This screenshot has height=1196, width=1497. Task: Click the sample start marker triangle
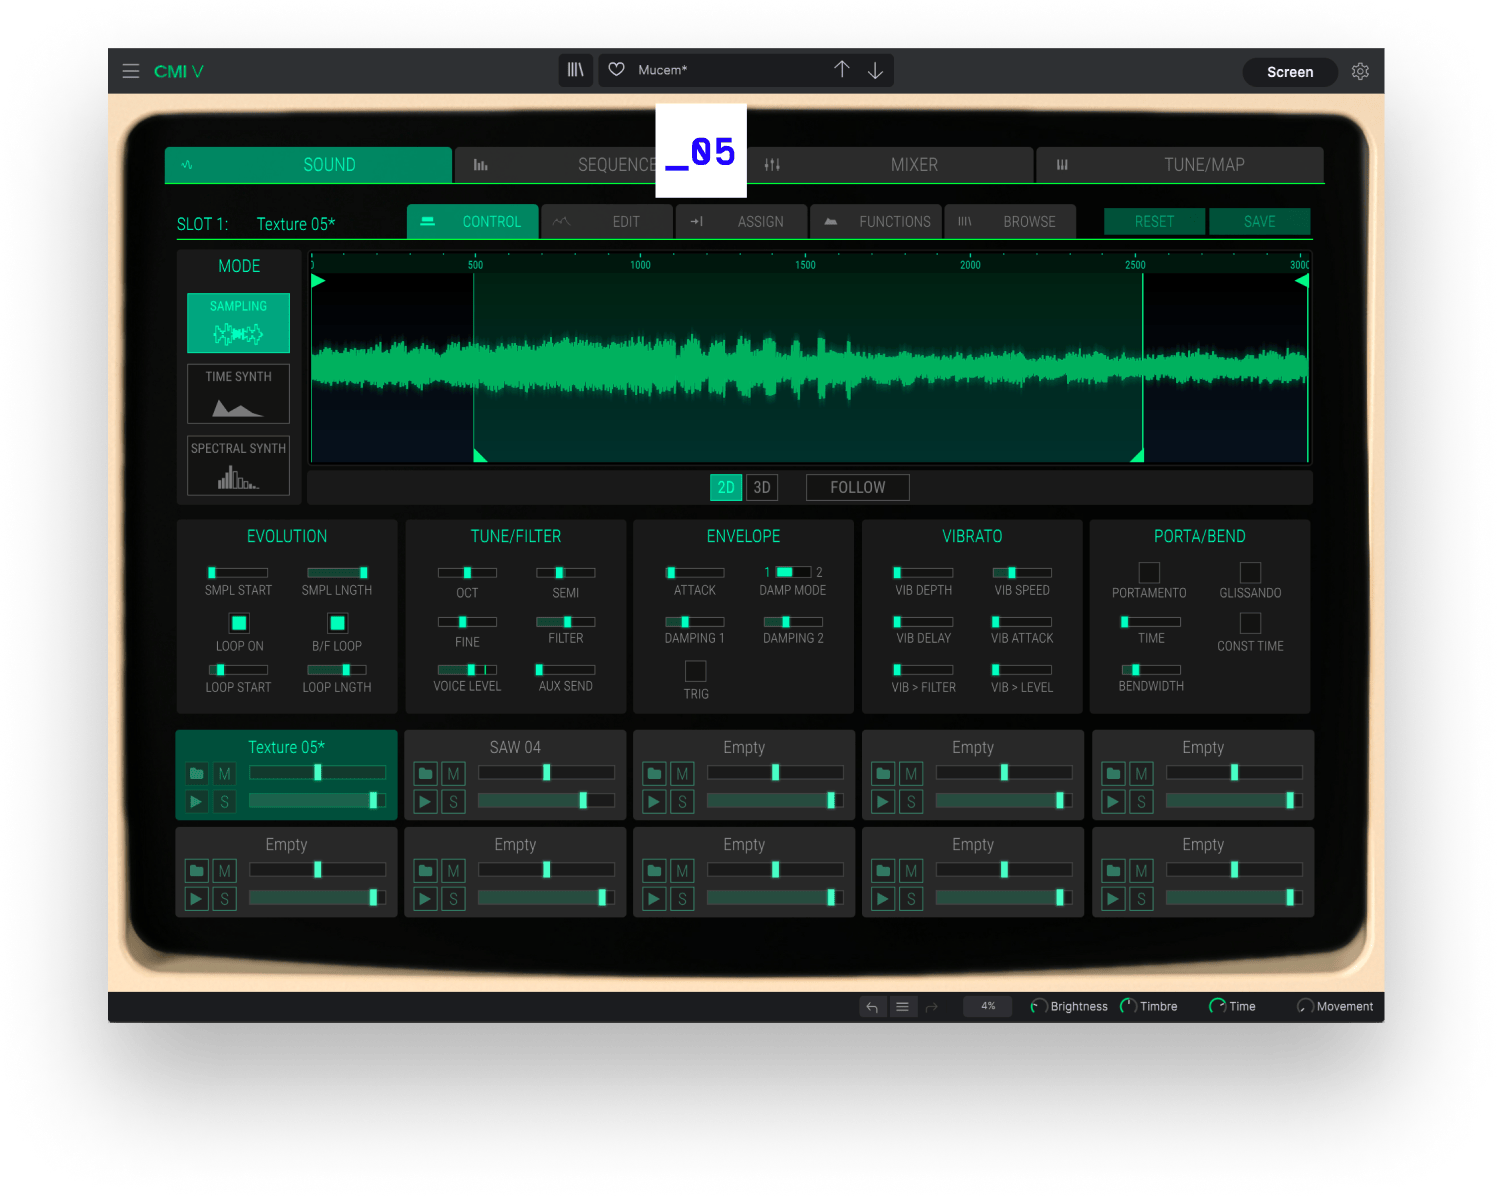pyautogui.click(x=318, y=281)
